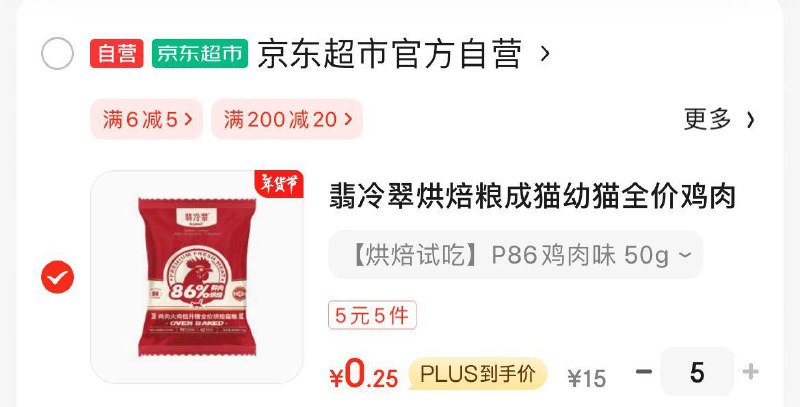Decrease the quantity with the minus icon
Viewport: 800px width, 407px height.
point(644,372)
